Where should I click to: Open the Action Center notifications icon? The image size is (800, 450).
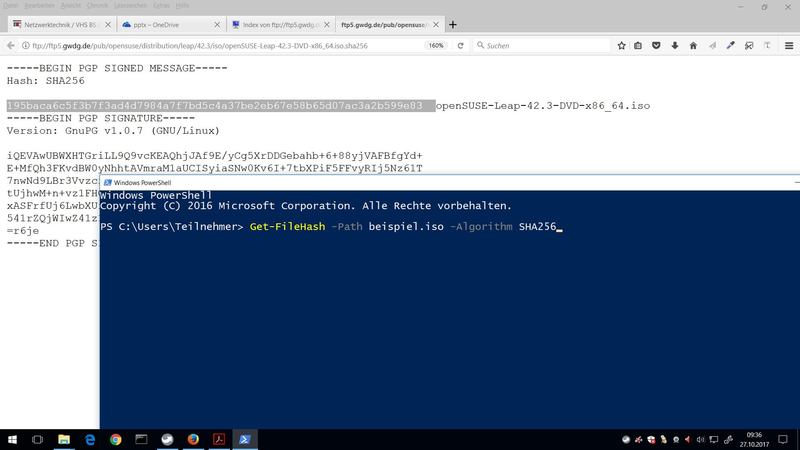783,439
